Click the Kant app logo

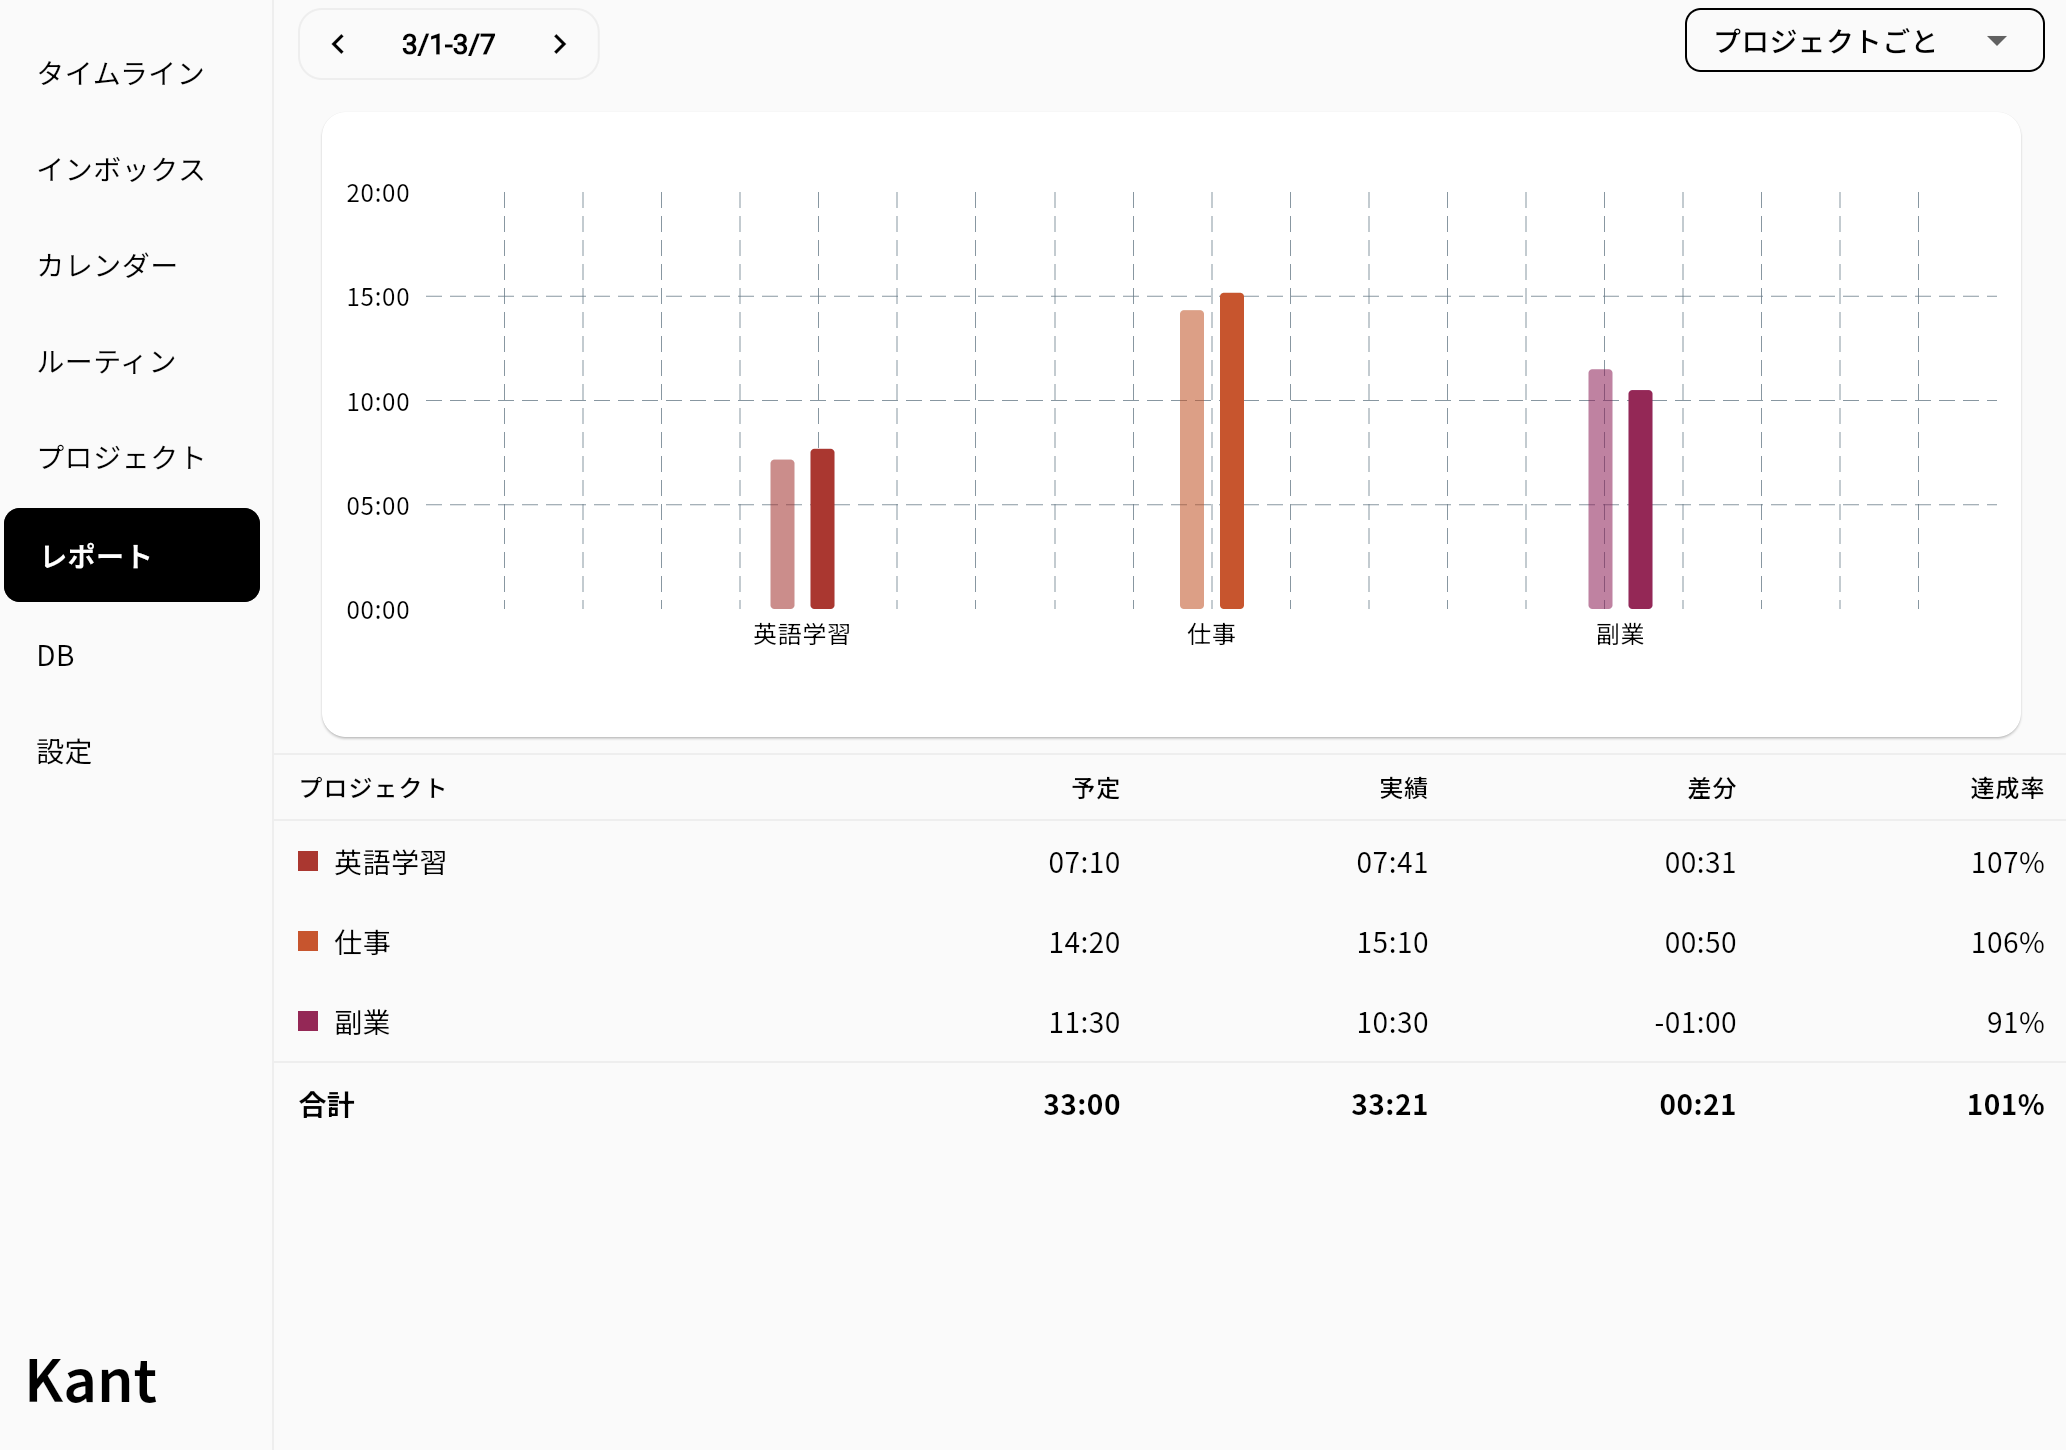(x=92, y=1382)
